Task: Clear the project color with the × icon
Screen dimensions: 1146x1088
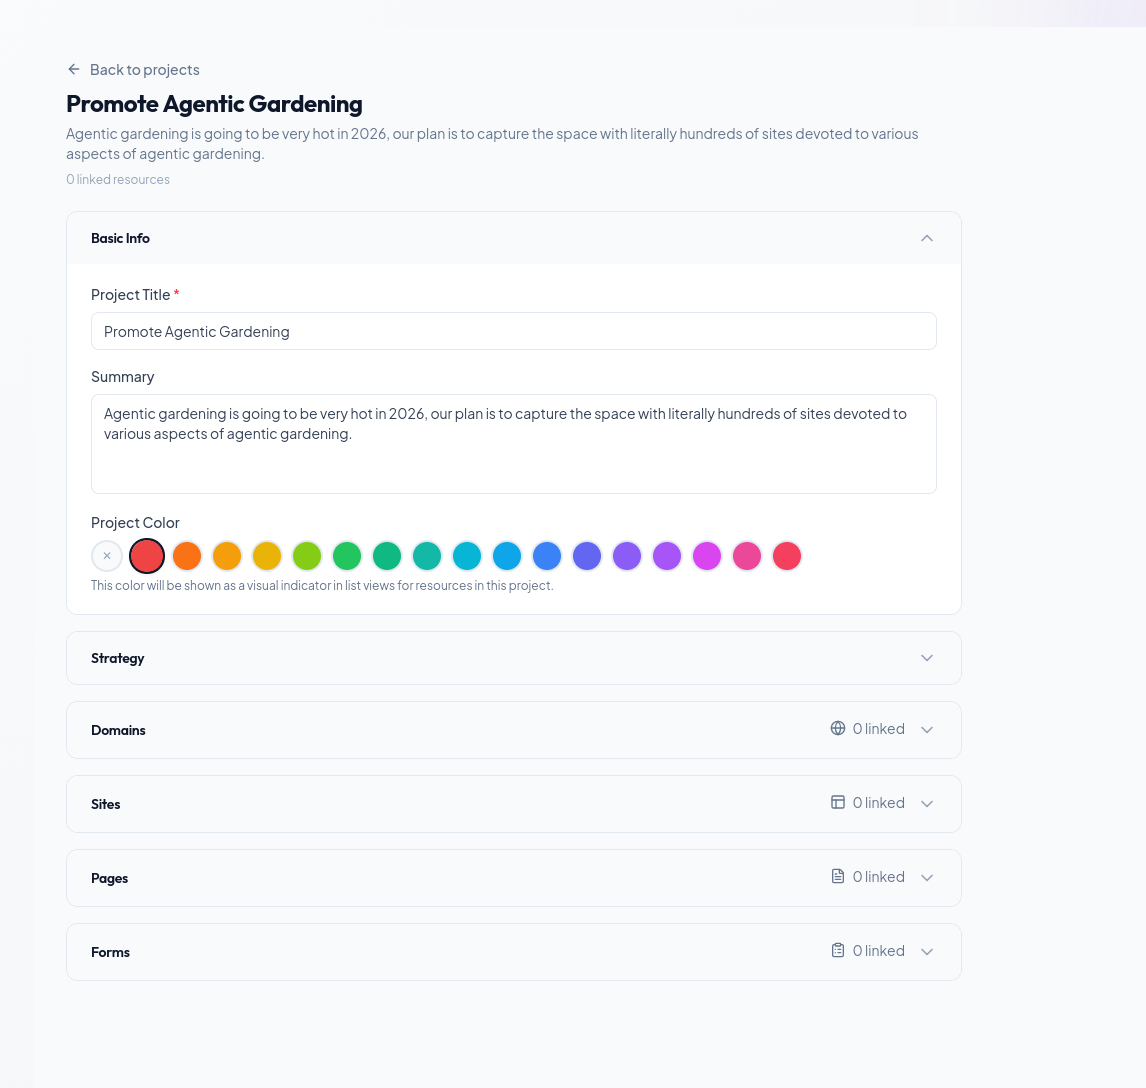Action: (107, 555)
